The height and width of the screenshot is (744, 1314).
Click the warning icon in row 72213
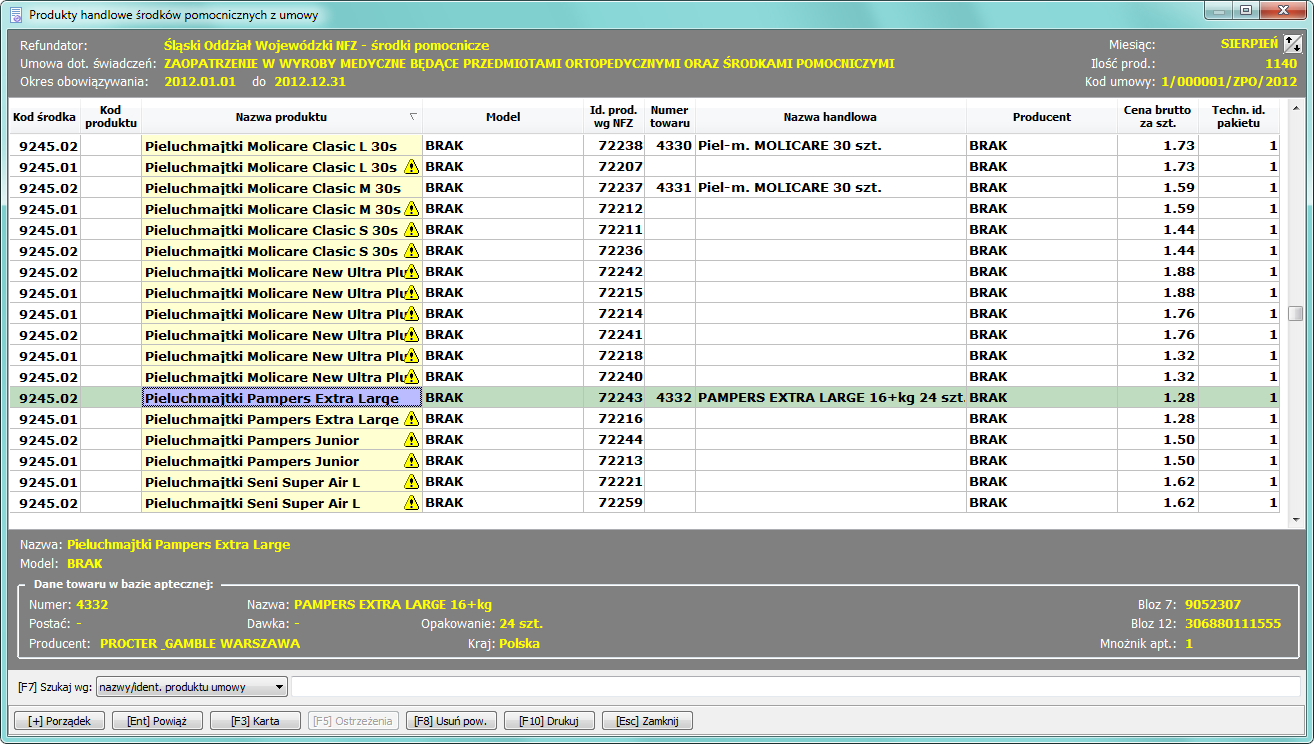tap(411, 461)
